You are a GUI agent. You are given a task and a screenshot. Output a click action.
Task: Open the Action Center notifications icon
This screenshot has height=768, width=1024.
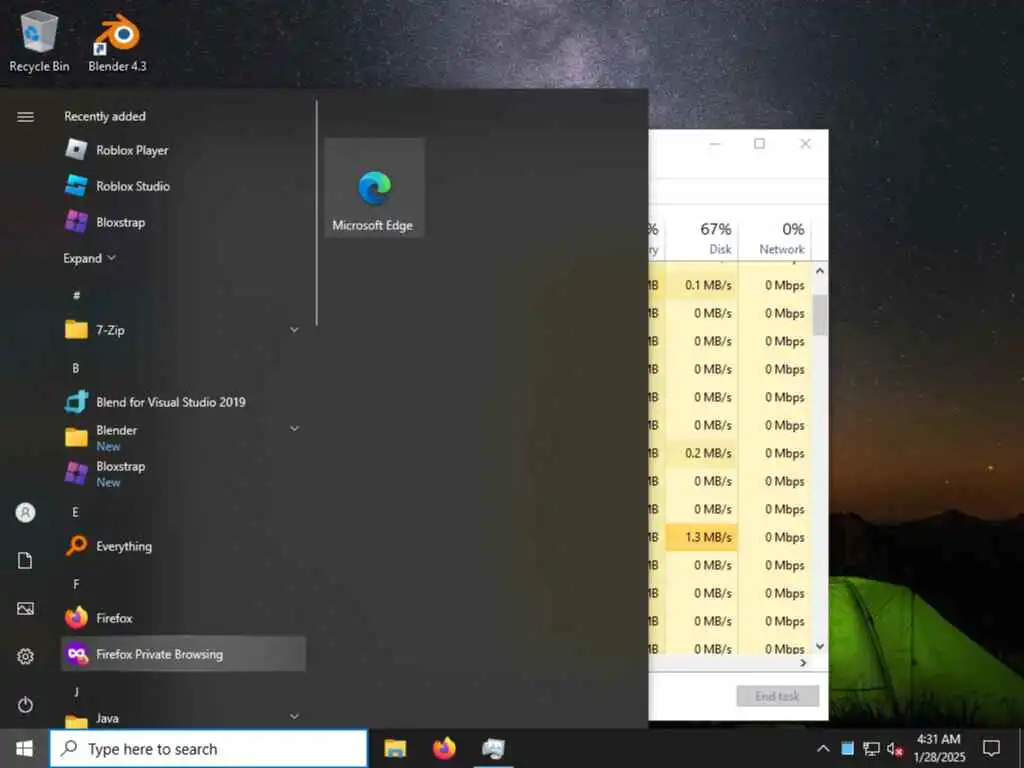991,748
